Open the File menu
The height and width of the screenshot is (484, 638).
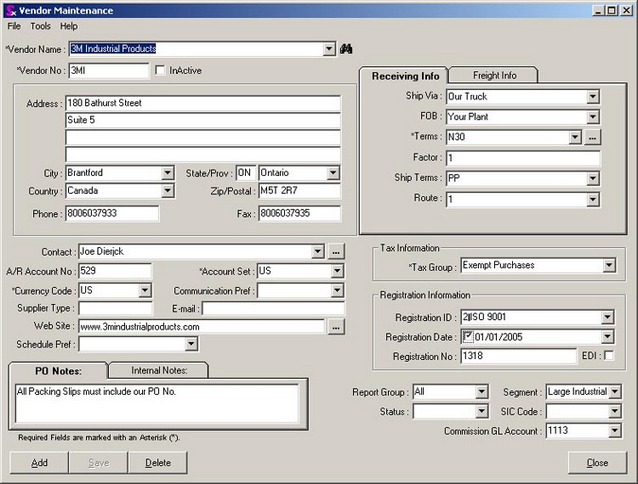[x=14, y=26]
